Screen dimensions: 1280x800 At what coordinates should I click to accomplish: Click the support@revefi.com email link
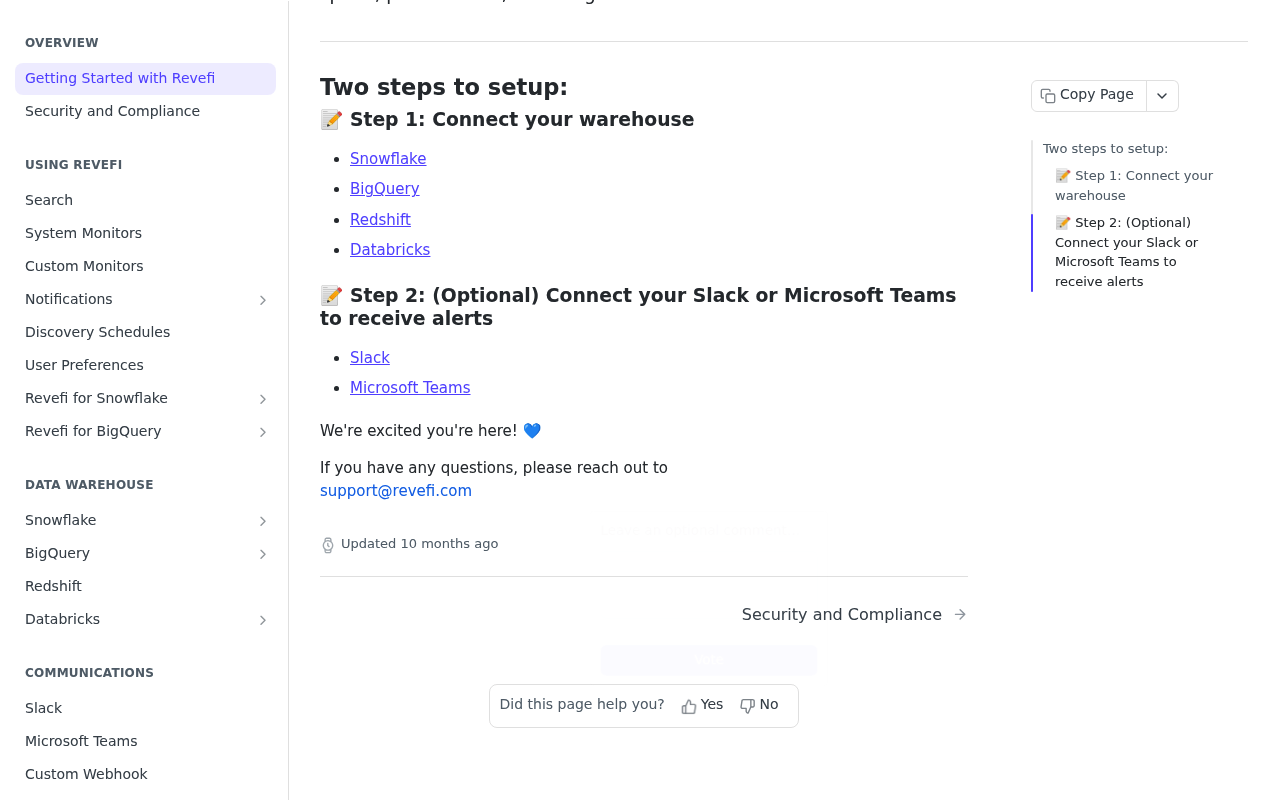396,491
